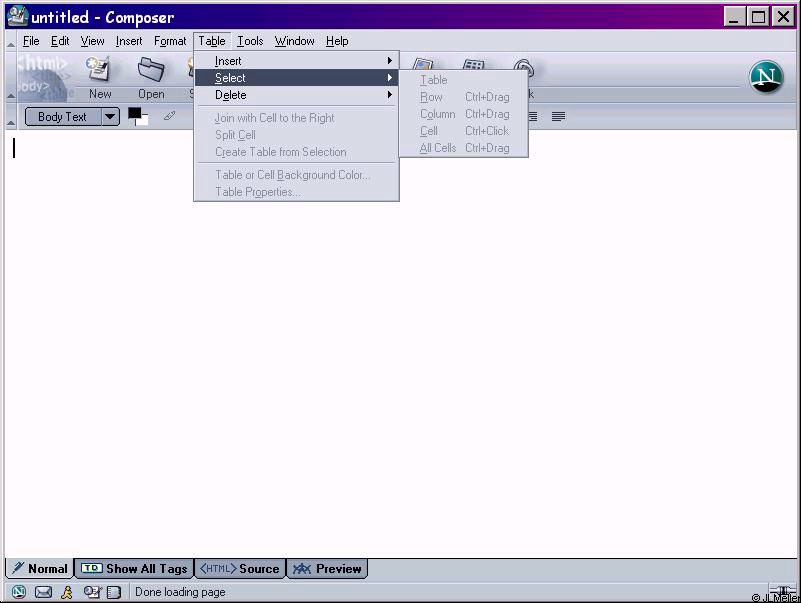Choose the highlighted Select submenu entry

click(x=296, y=78)
